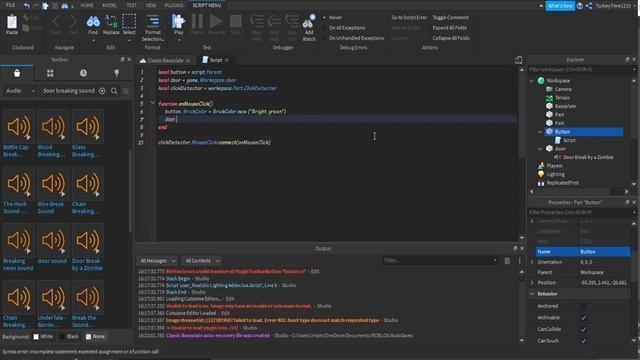Expand the Orientation property
This screenshot has width=640, height=360.
[x=532, y=262]
